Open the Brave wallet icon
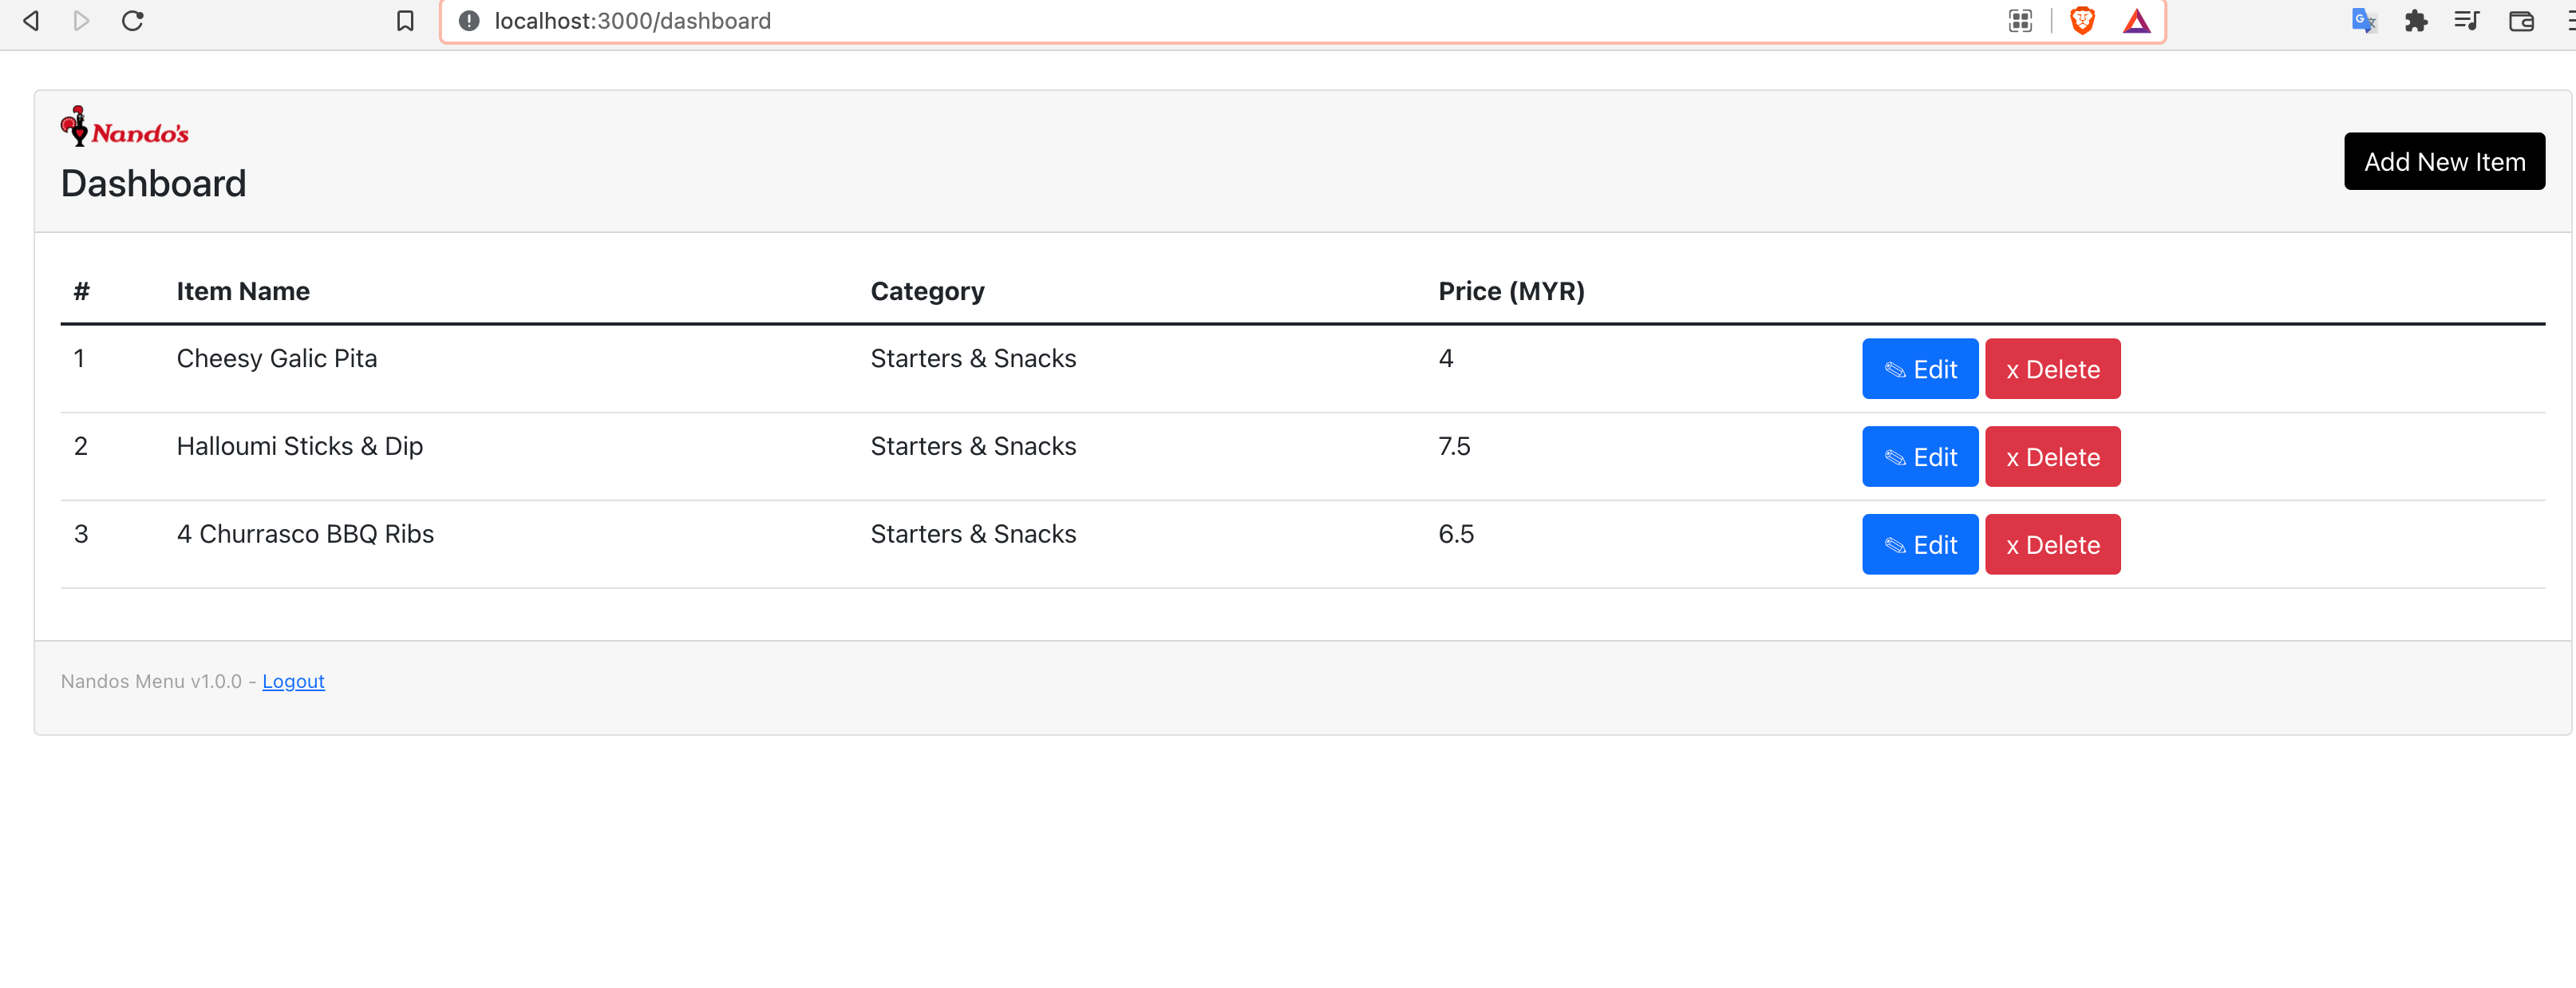Viewport: 2576px width, 988px height. click(2520, 21)
